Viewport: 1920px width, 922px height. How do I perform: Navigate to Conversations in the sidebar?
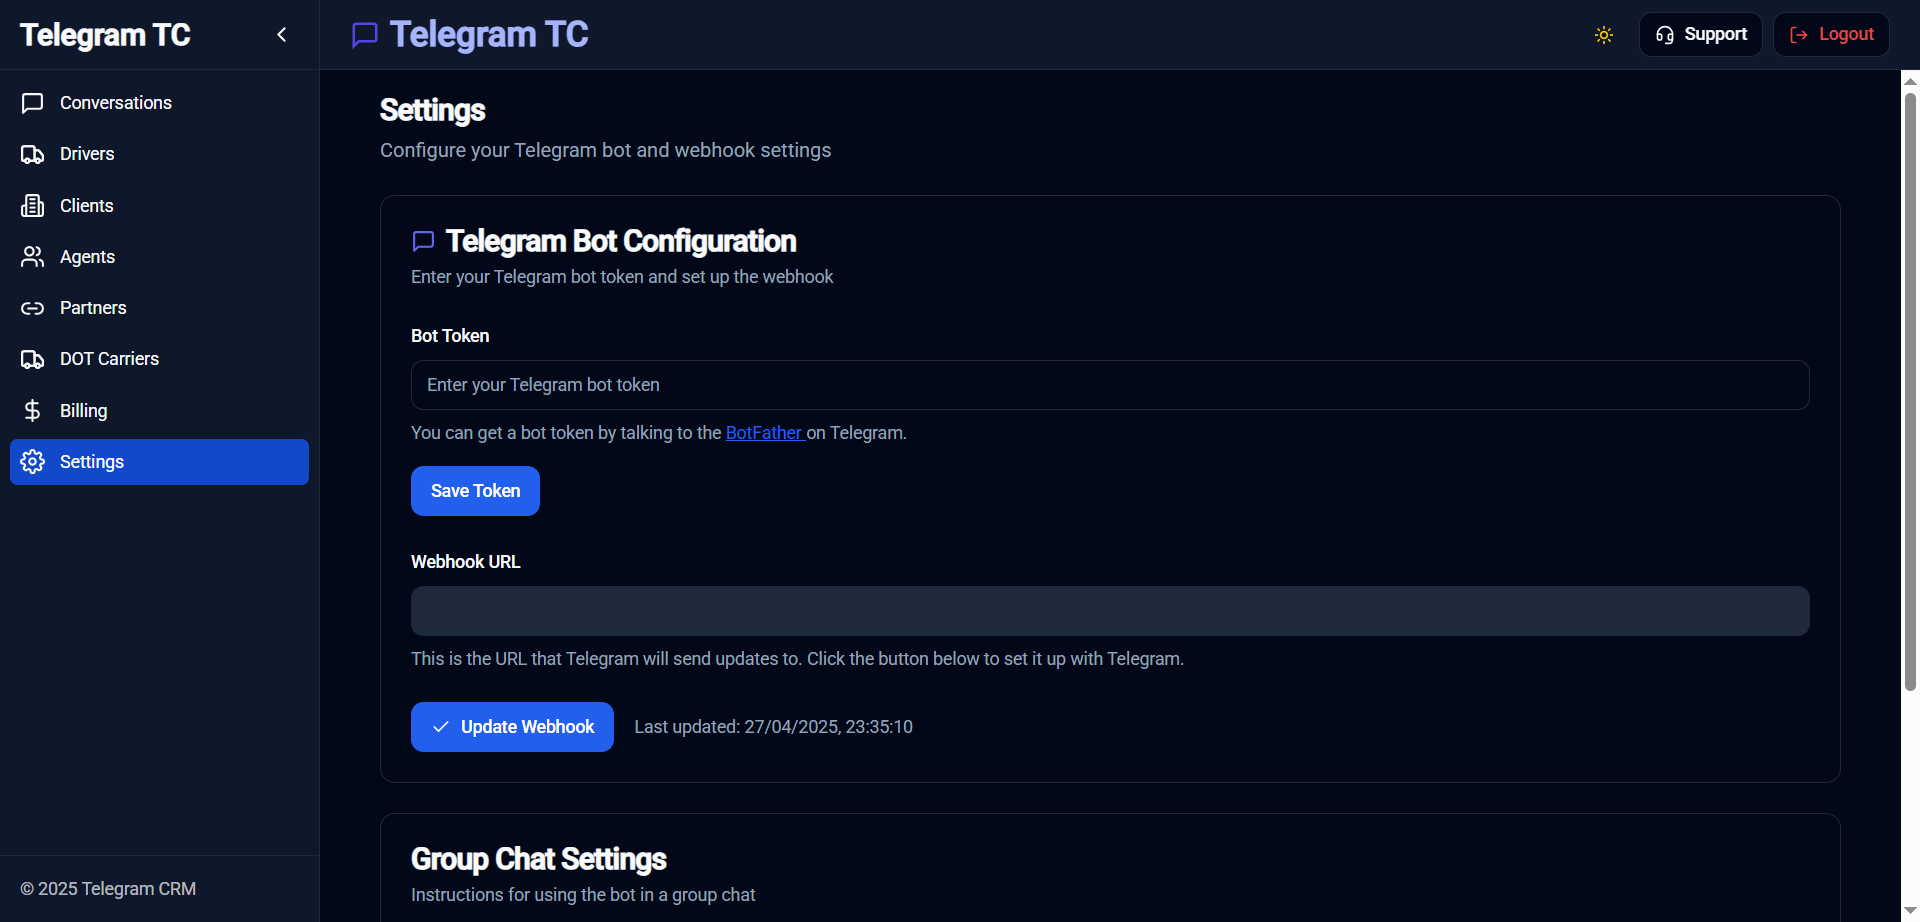coord(115,102)
